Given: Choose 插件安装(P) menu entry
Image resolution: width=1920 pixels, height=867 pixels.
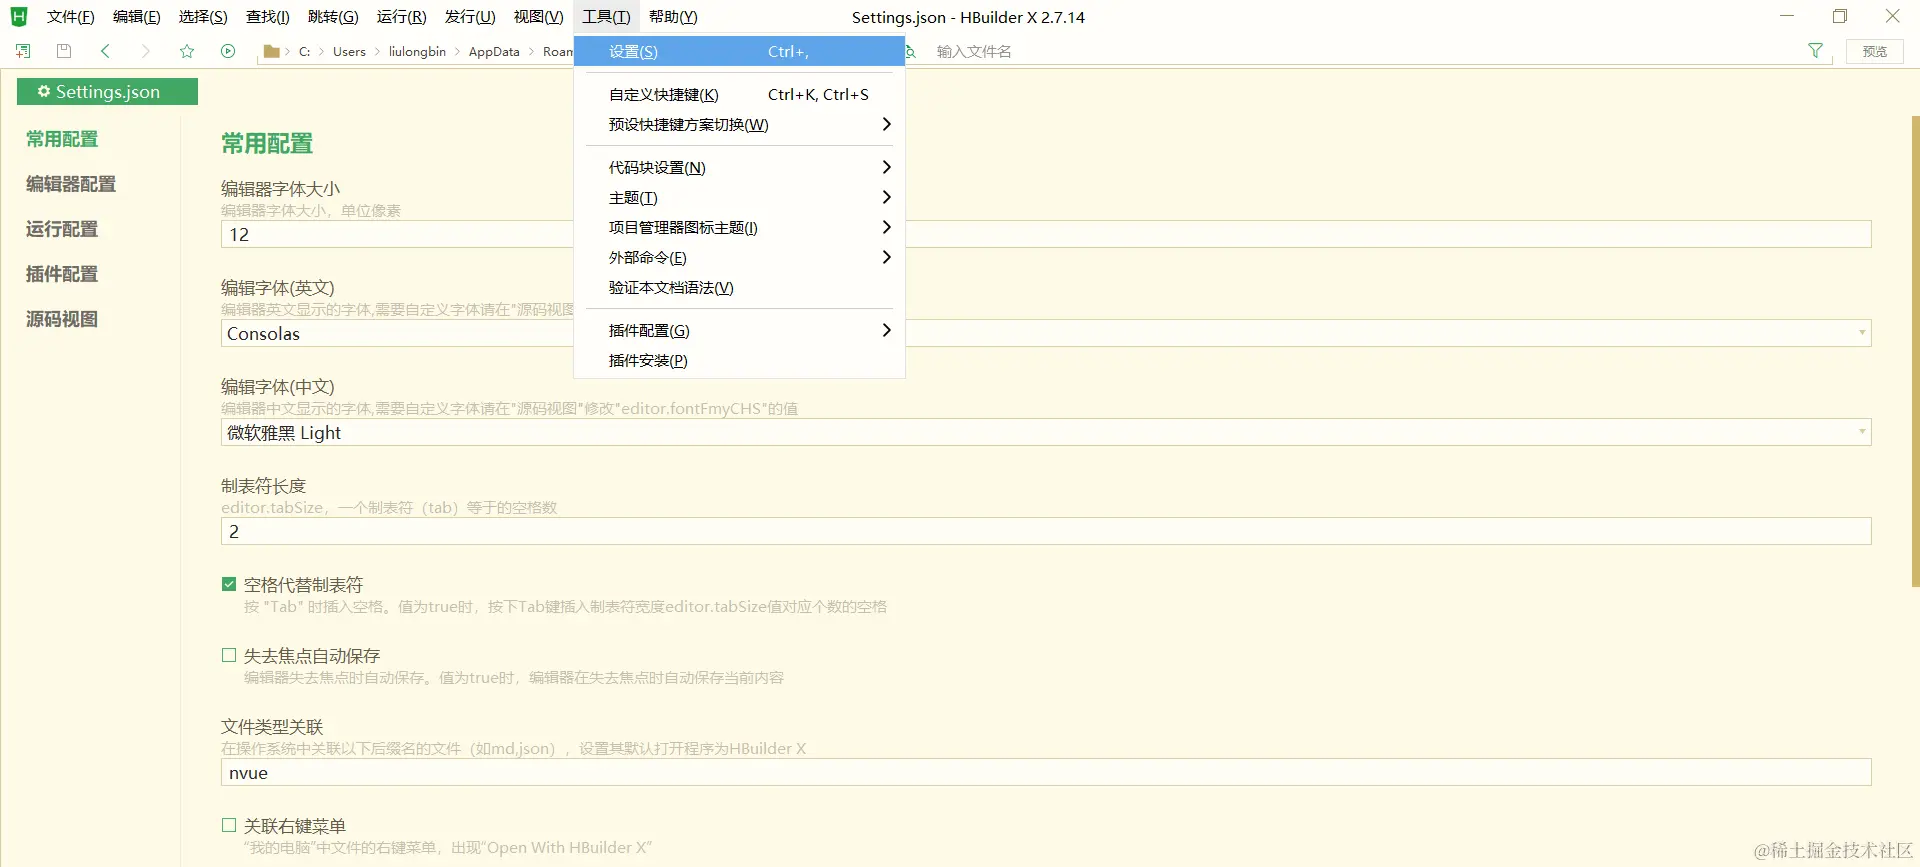Looking at the screenshot, I should (739, 360).
